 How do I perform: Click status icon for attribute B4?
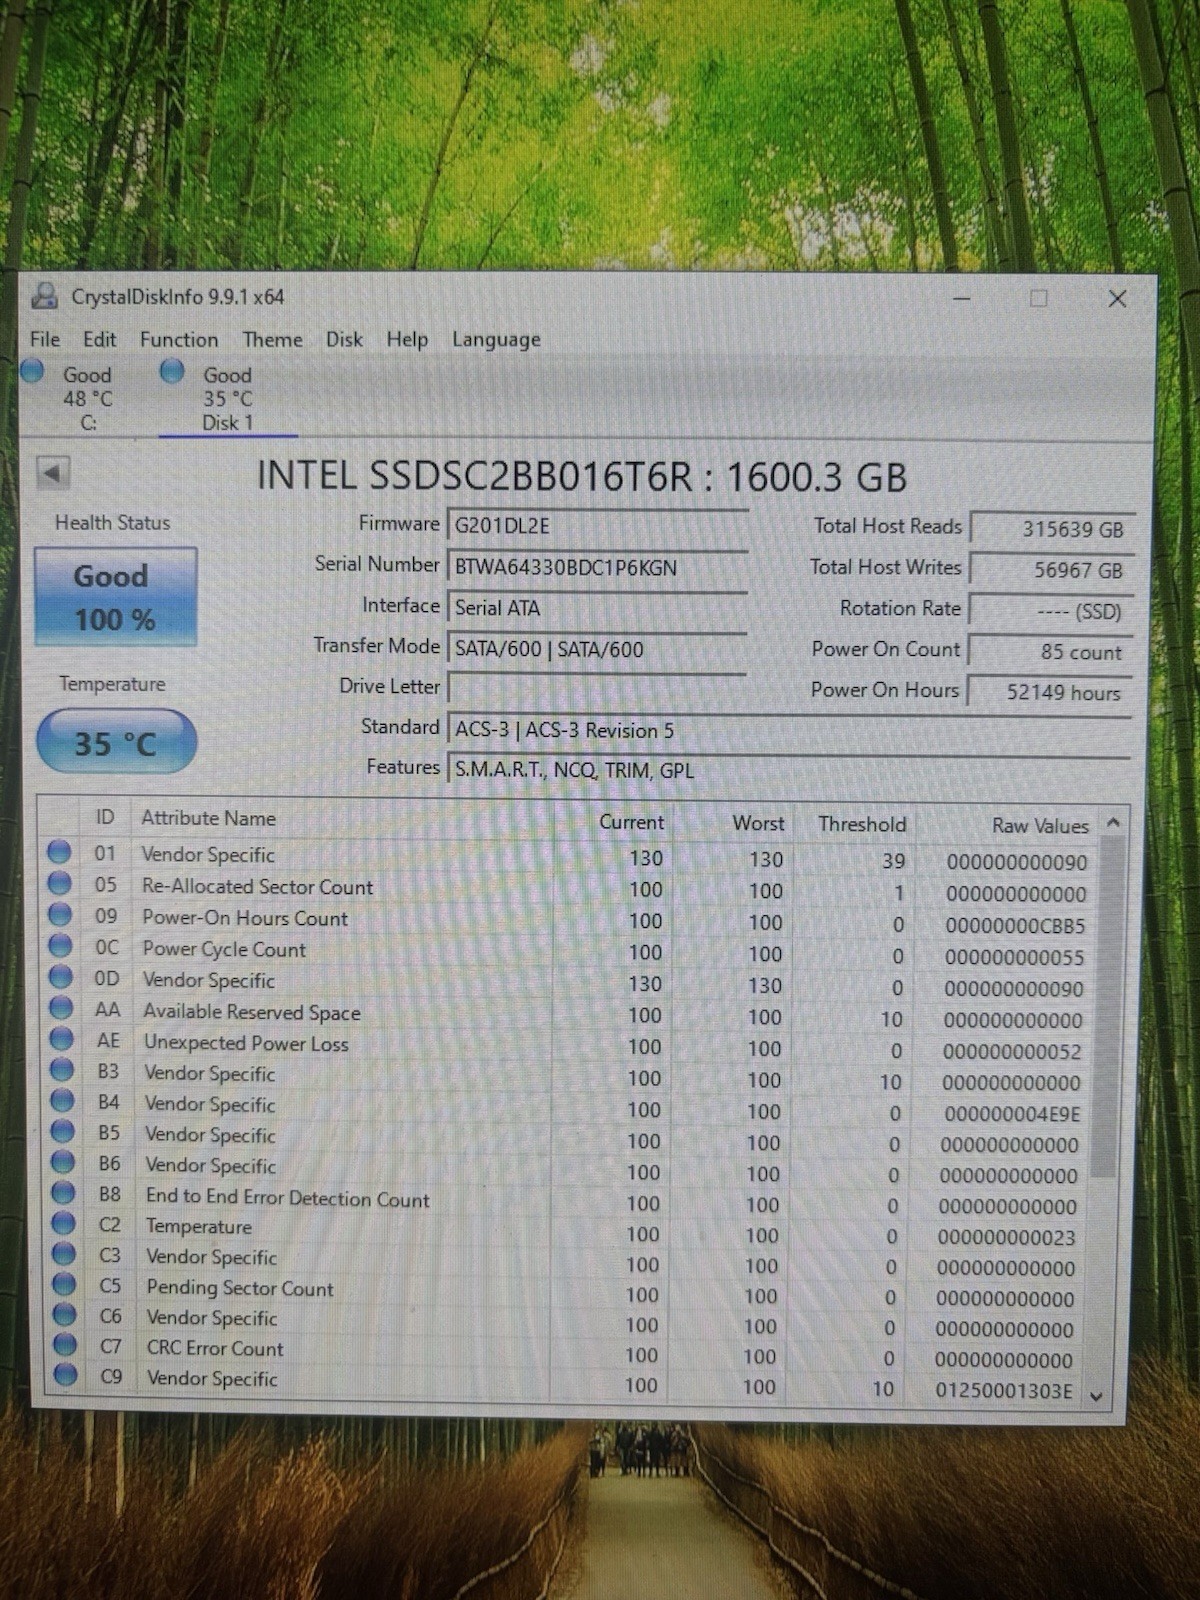(62, 1100)
